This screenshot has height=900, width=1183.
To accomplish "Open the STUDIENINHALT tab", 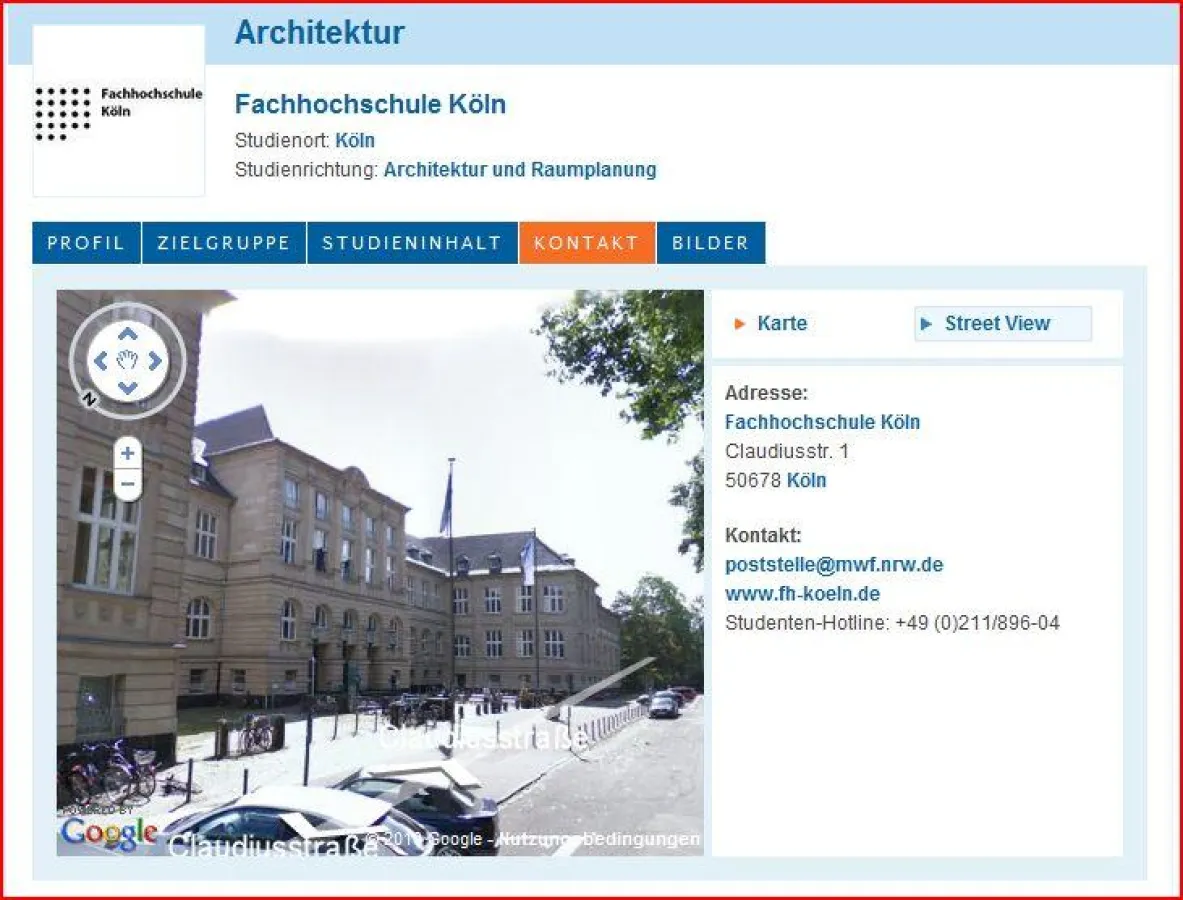I will (411, 242).
